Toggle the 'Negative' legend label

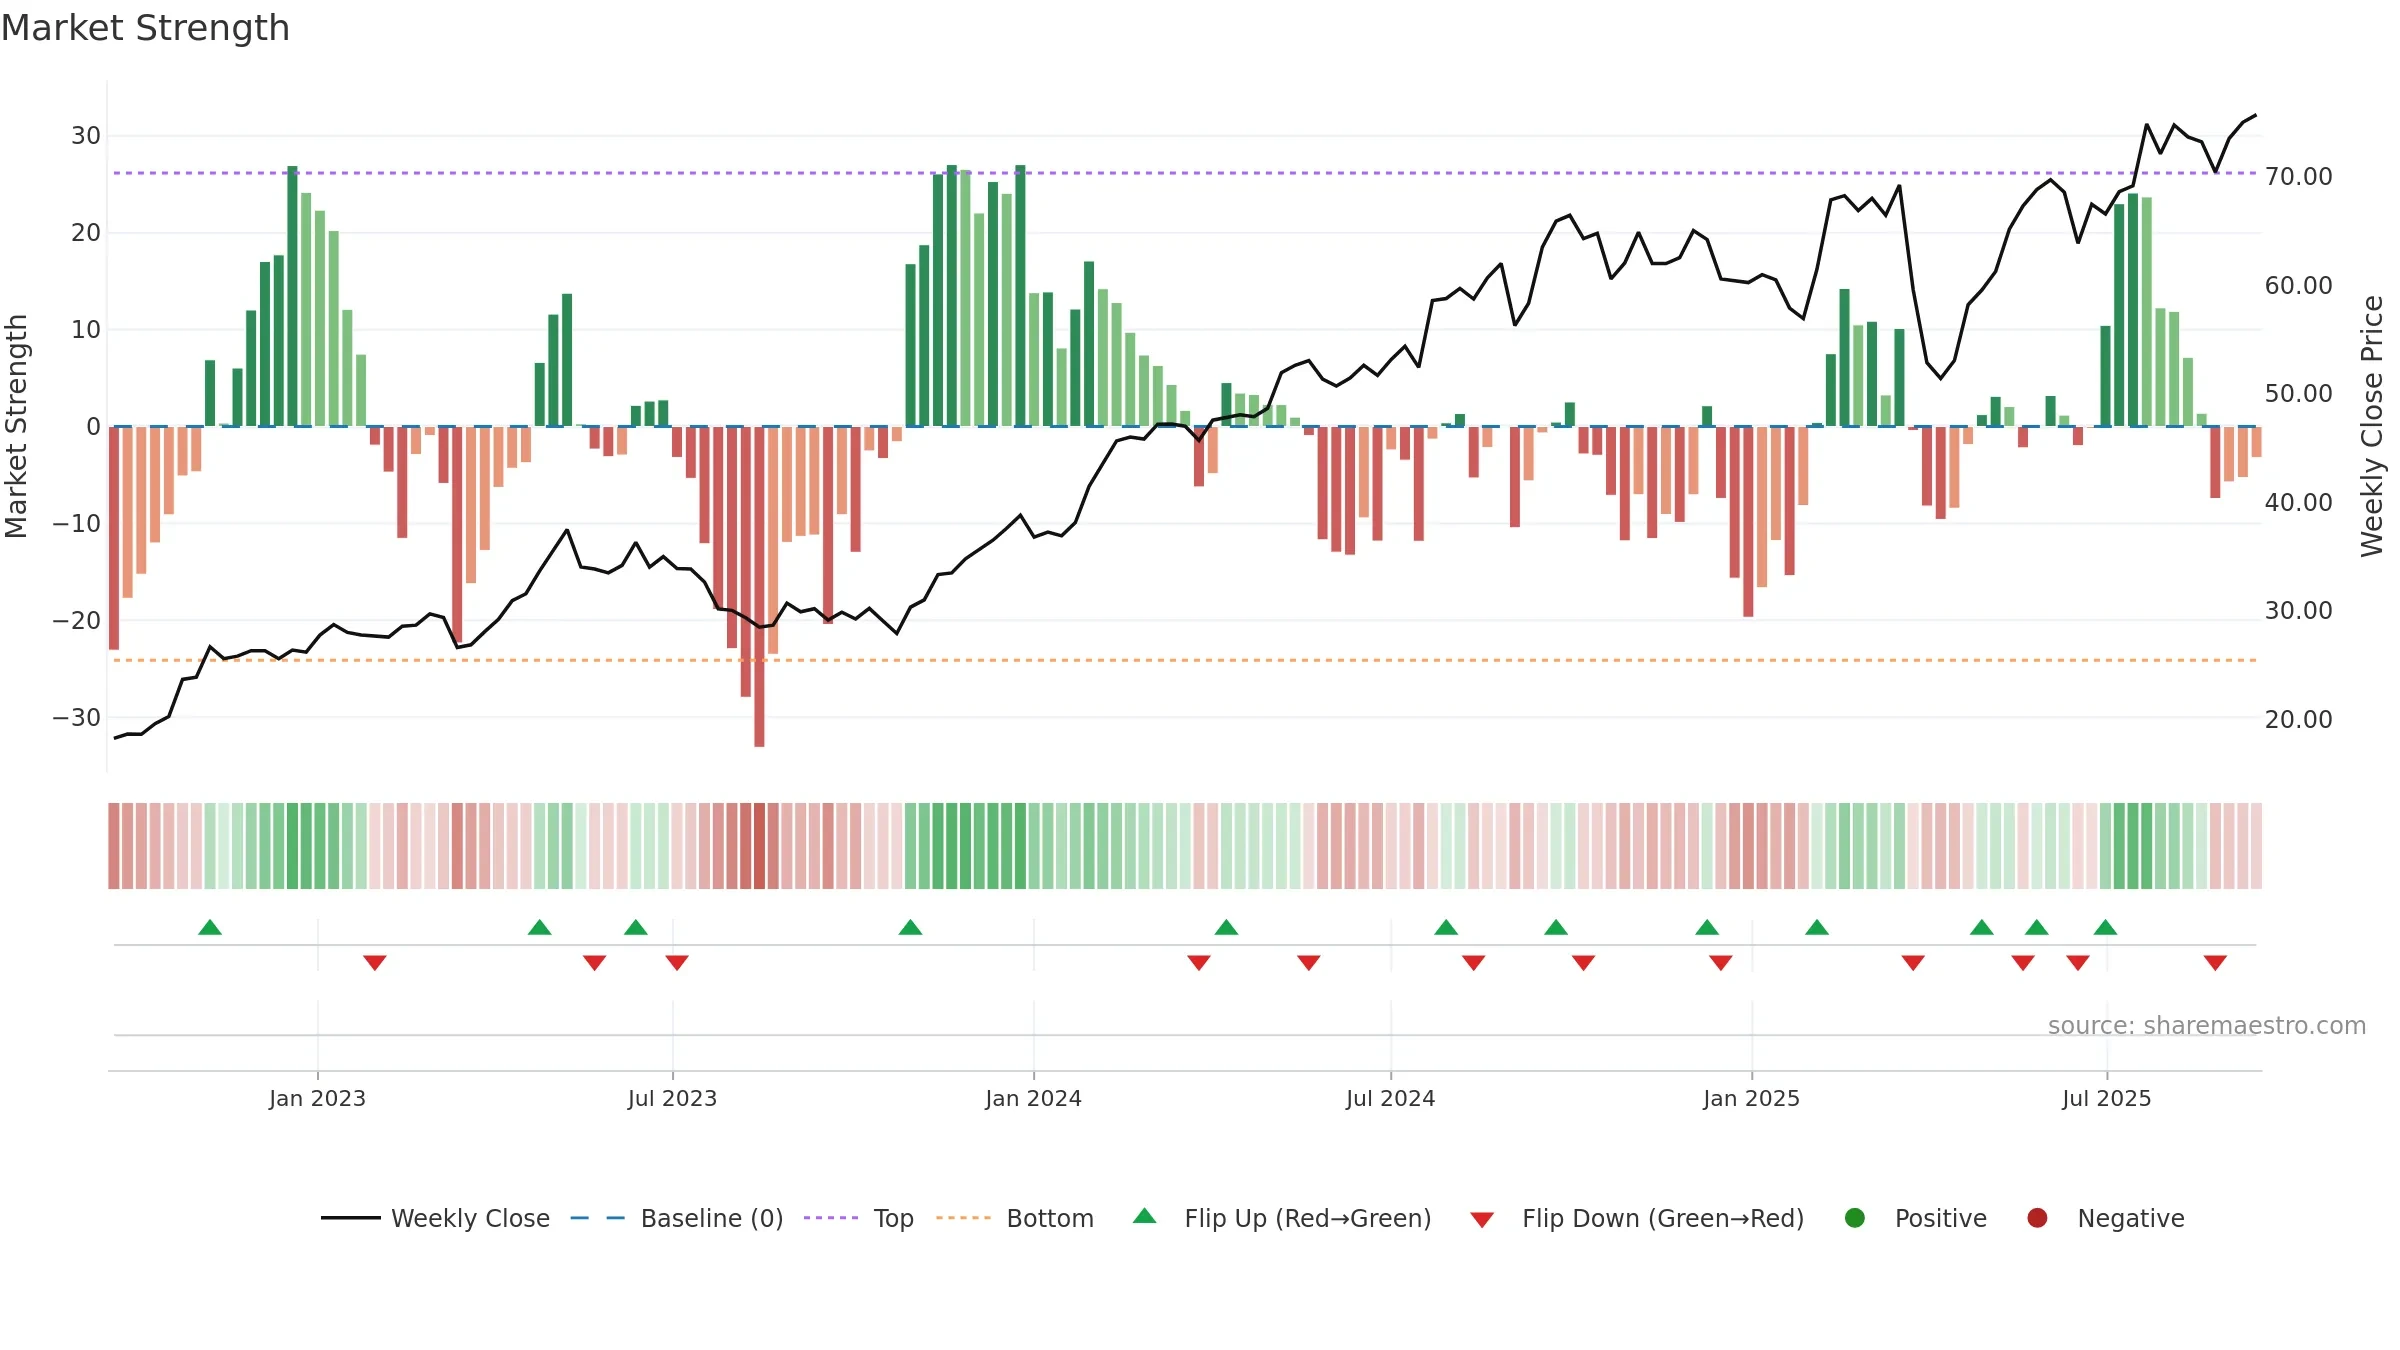point(2131,1218)
